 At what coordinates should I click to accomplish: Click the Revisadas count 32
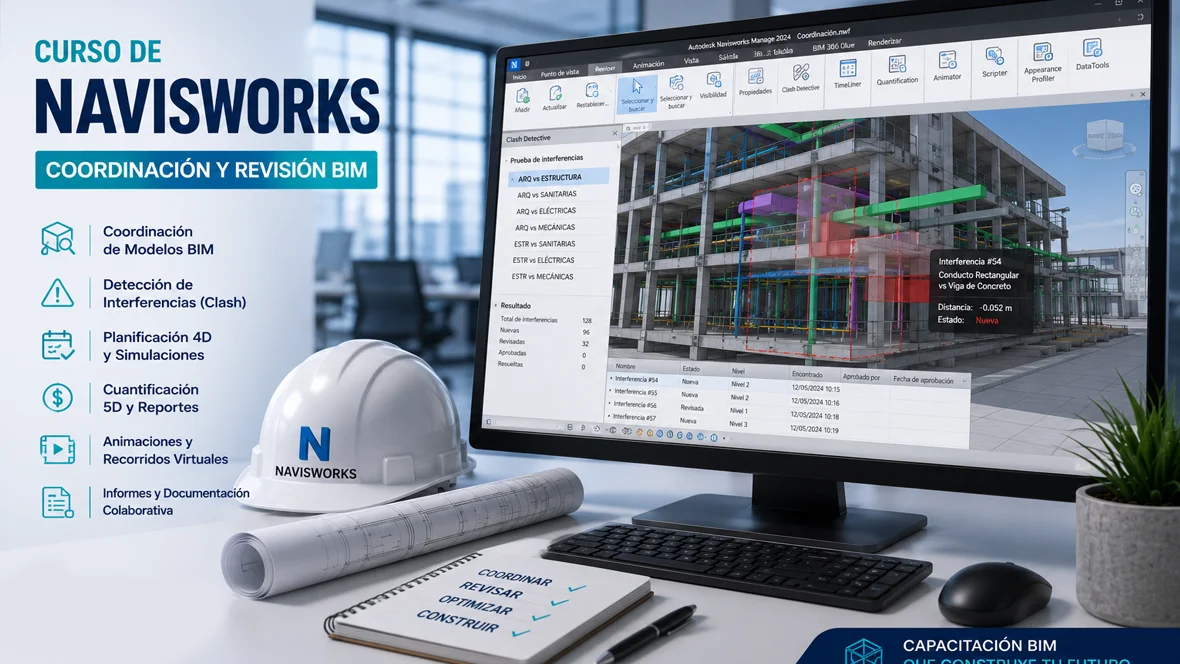tap(585, 343)
